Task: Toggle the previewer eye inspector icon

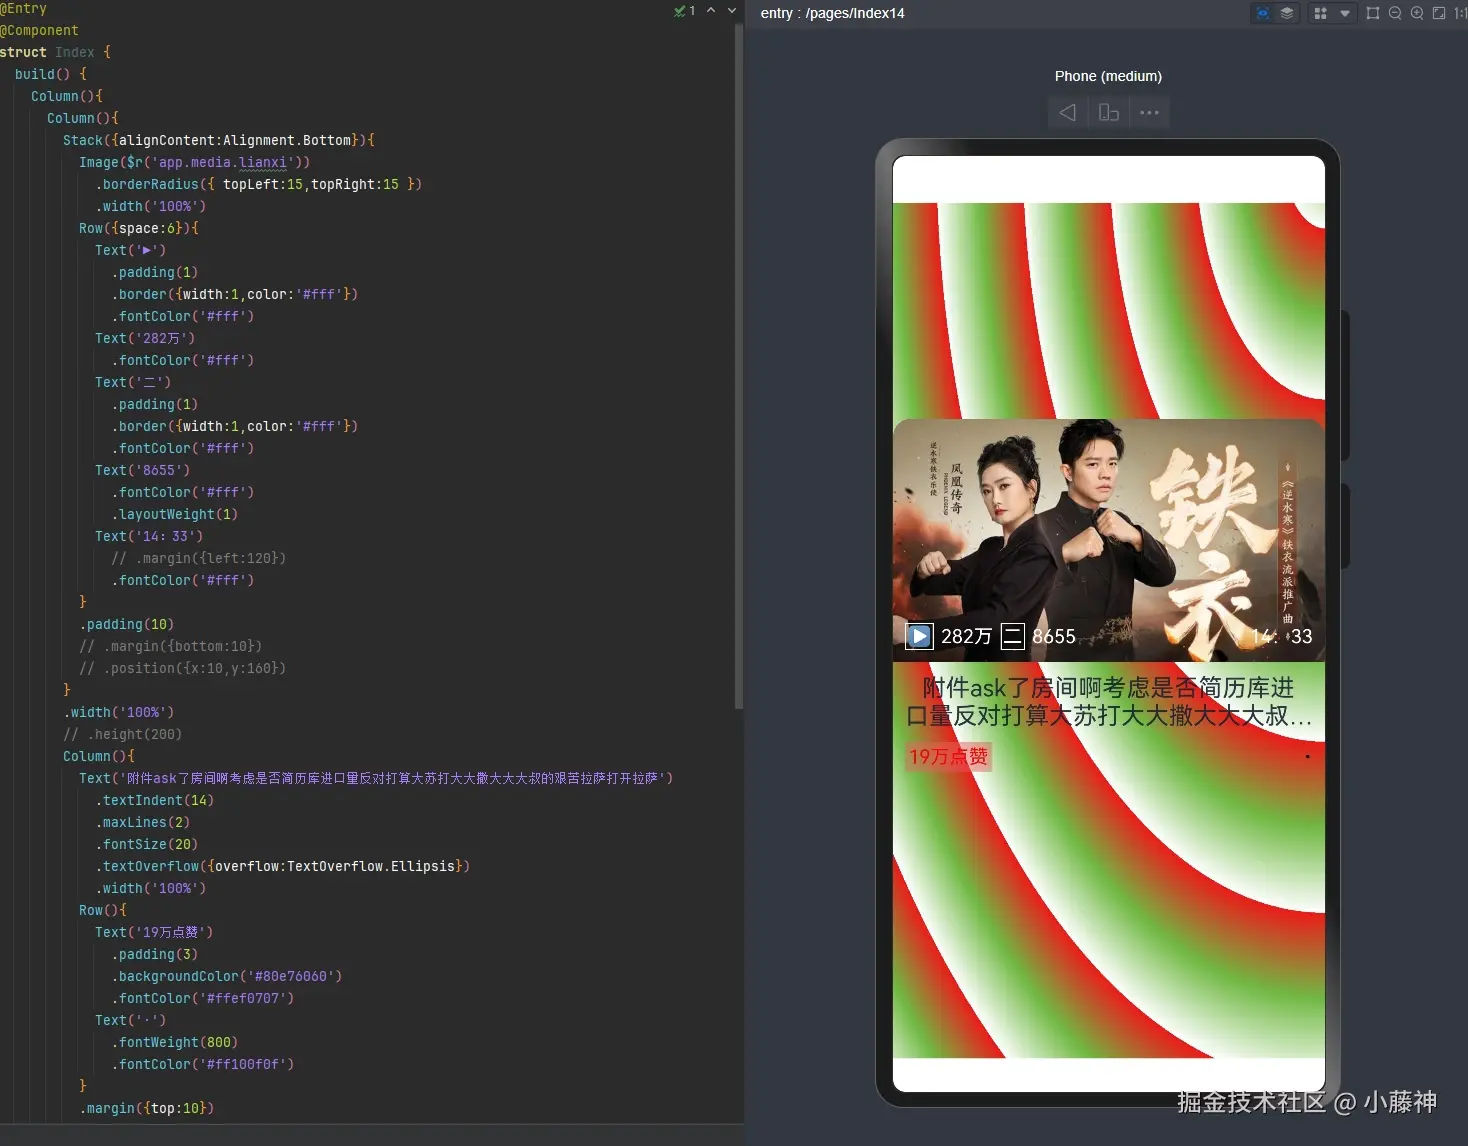Action: 1263,13
